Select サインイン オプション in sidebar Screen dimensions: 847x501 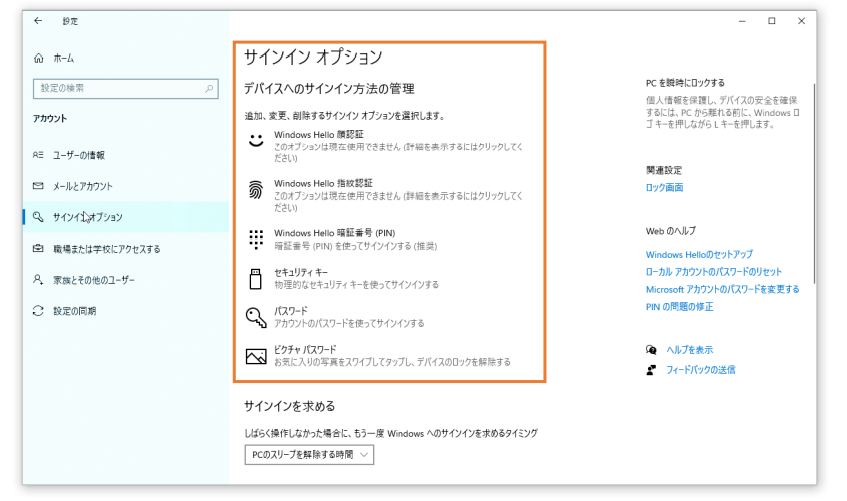point(126,217)
